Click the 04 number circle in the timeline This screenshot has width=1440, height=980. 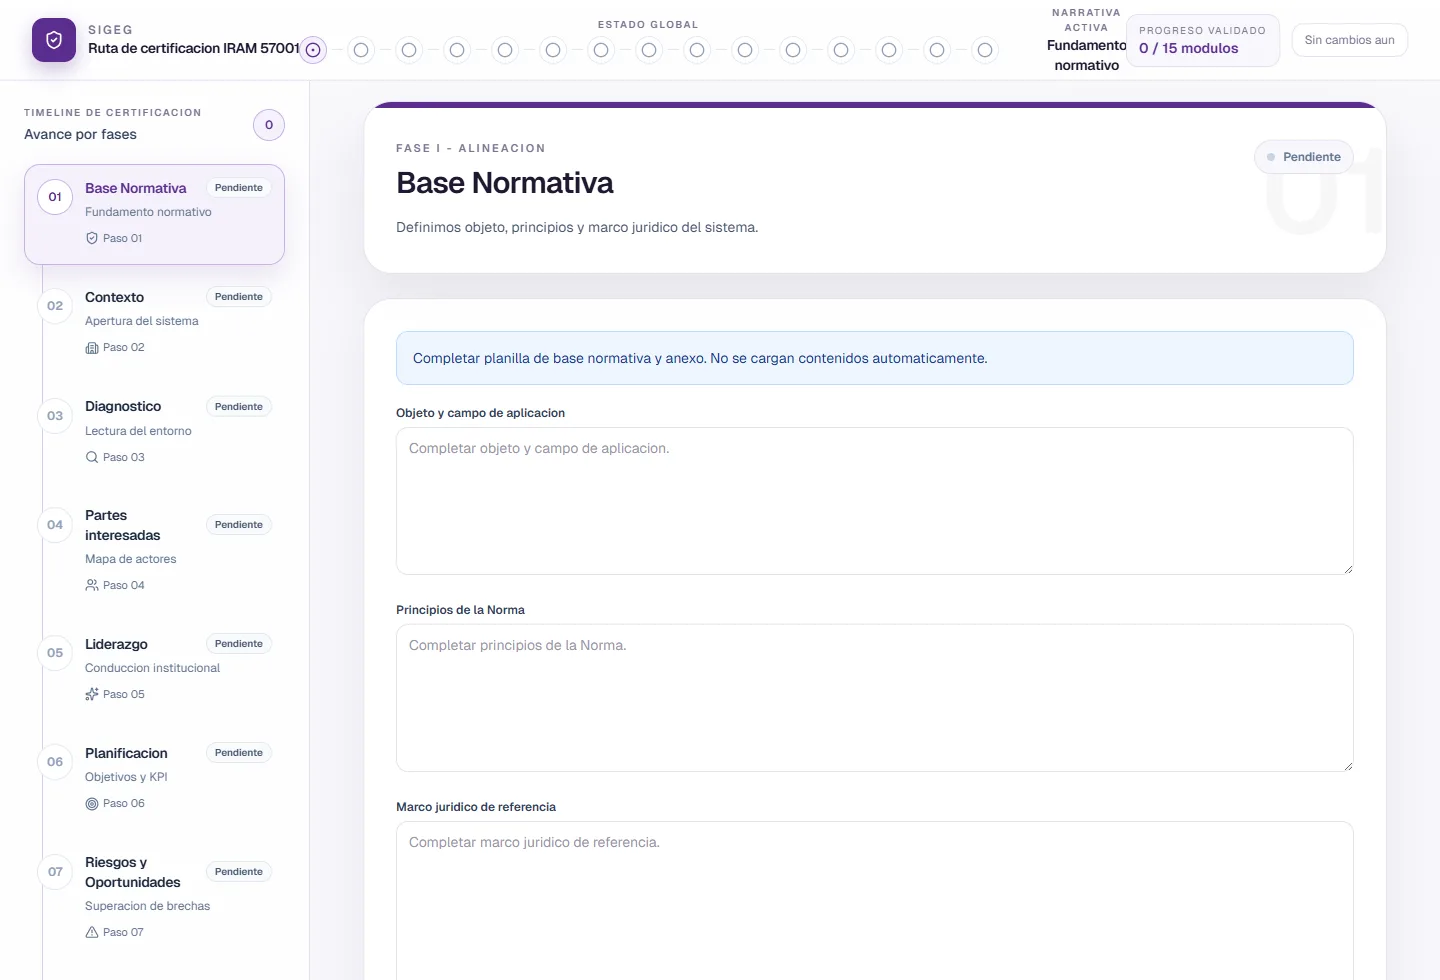[x=55, y=525]
